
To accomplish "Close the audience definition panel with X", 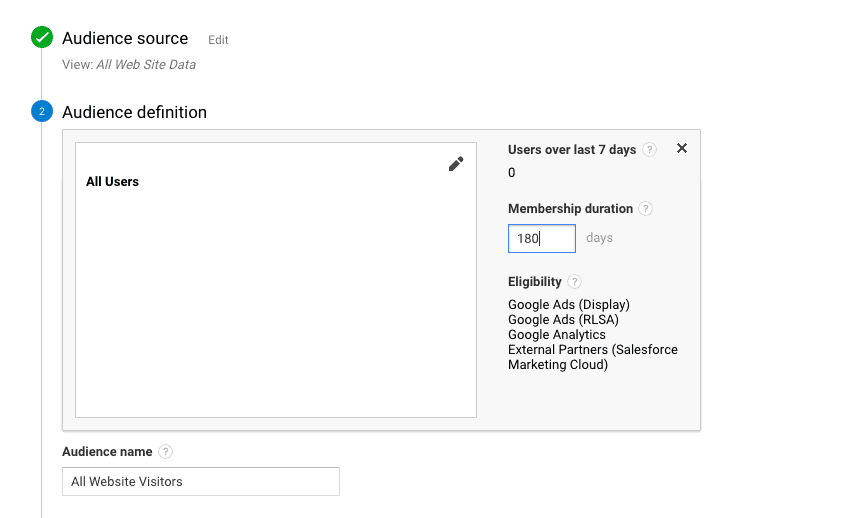I will point(682,148).
